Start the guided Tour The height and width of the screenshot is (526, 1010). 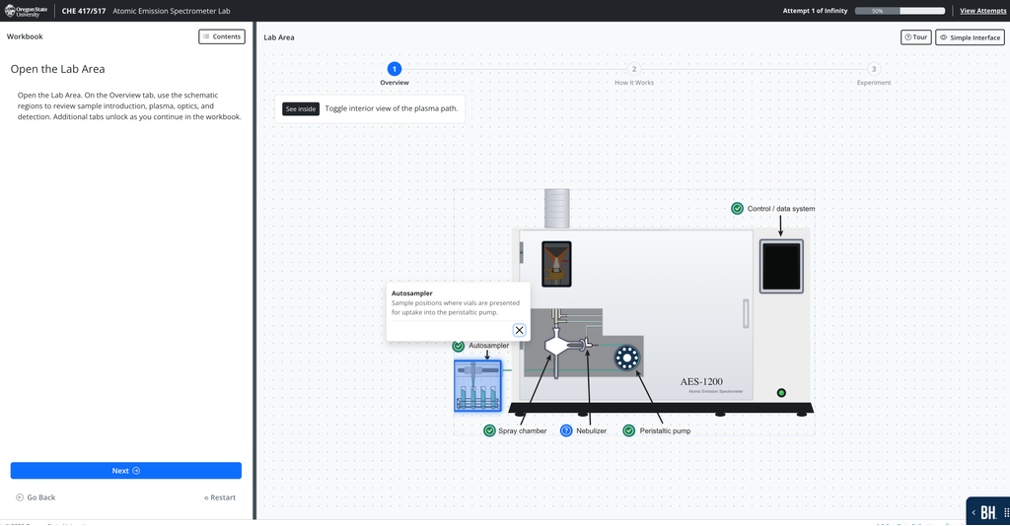coord(915,37)
